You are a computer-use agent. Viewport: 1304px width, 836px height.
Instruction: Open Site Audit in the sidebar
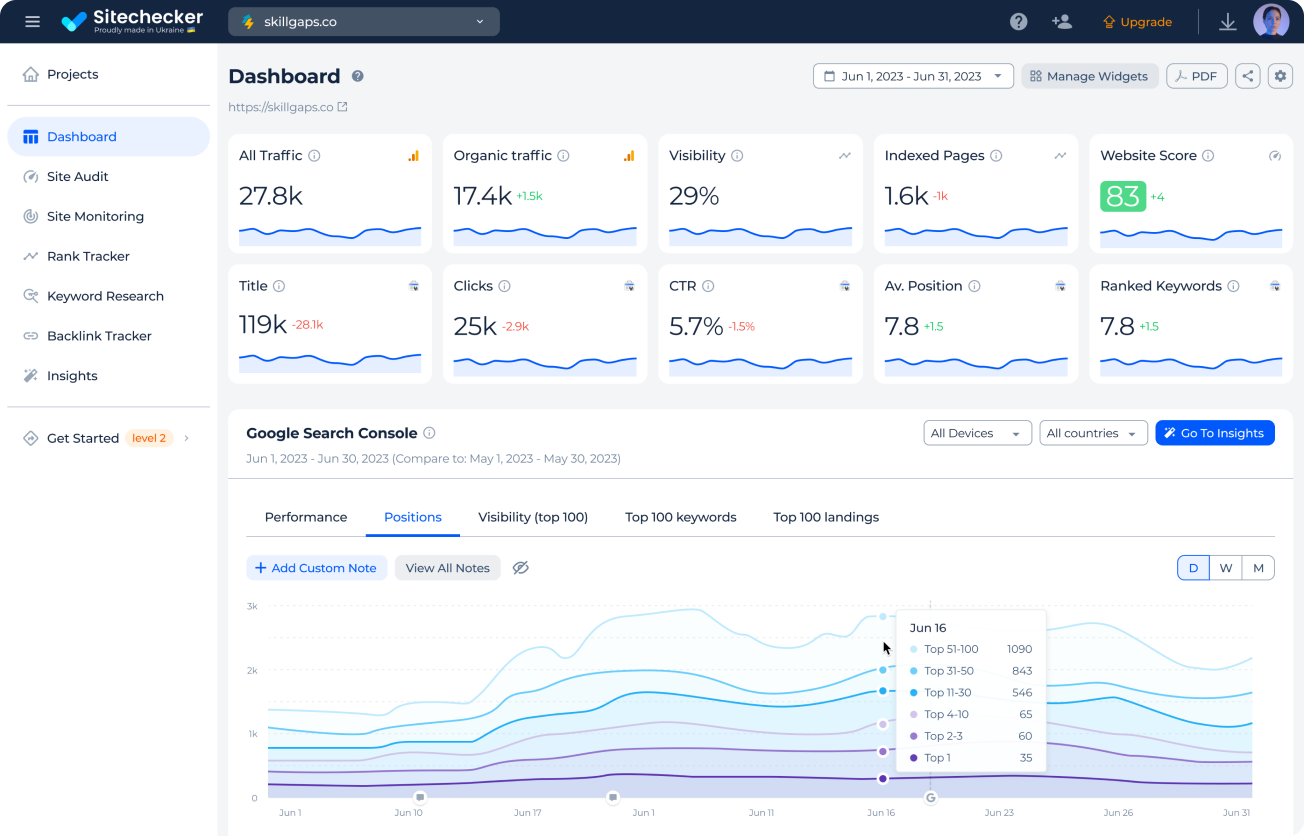[108, 176]
